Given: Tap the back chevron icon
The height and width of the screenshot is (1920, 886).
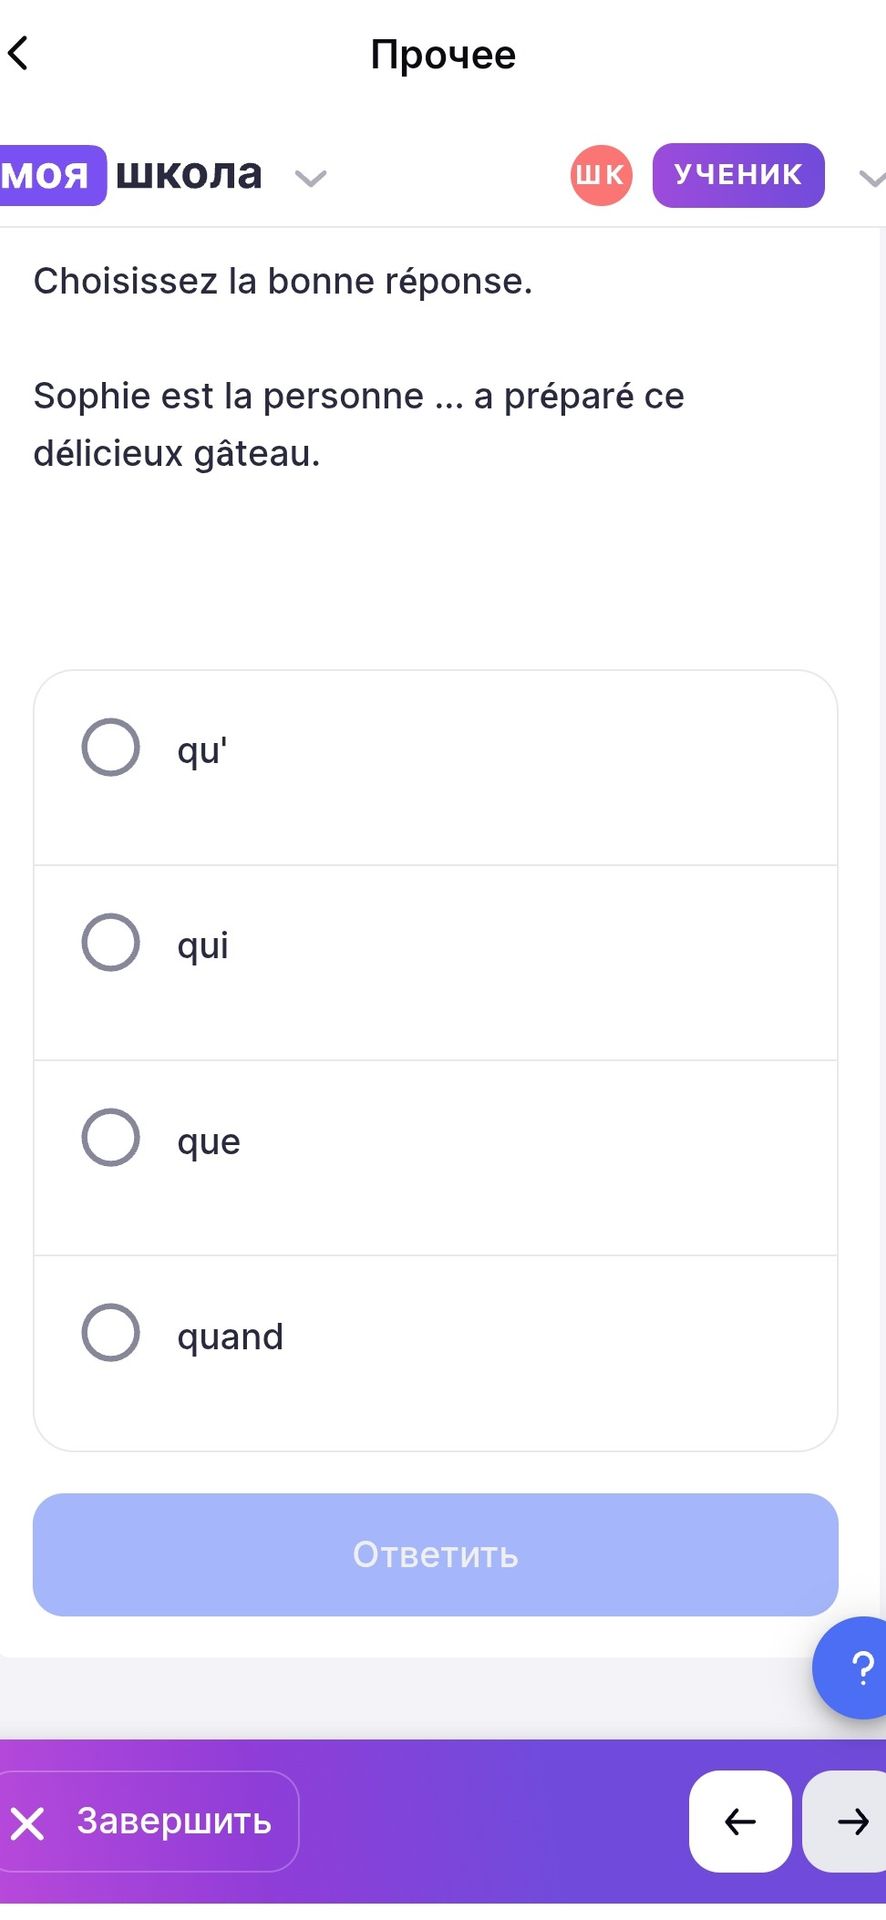Looking at the screenshot, I should click(x=18, y=53).
